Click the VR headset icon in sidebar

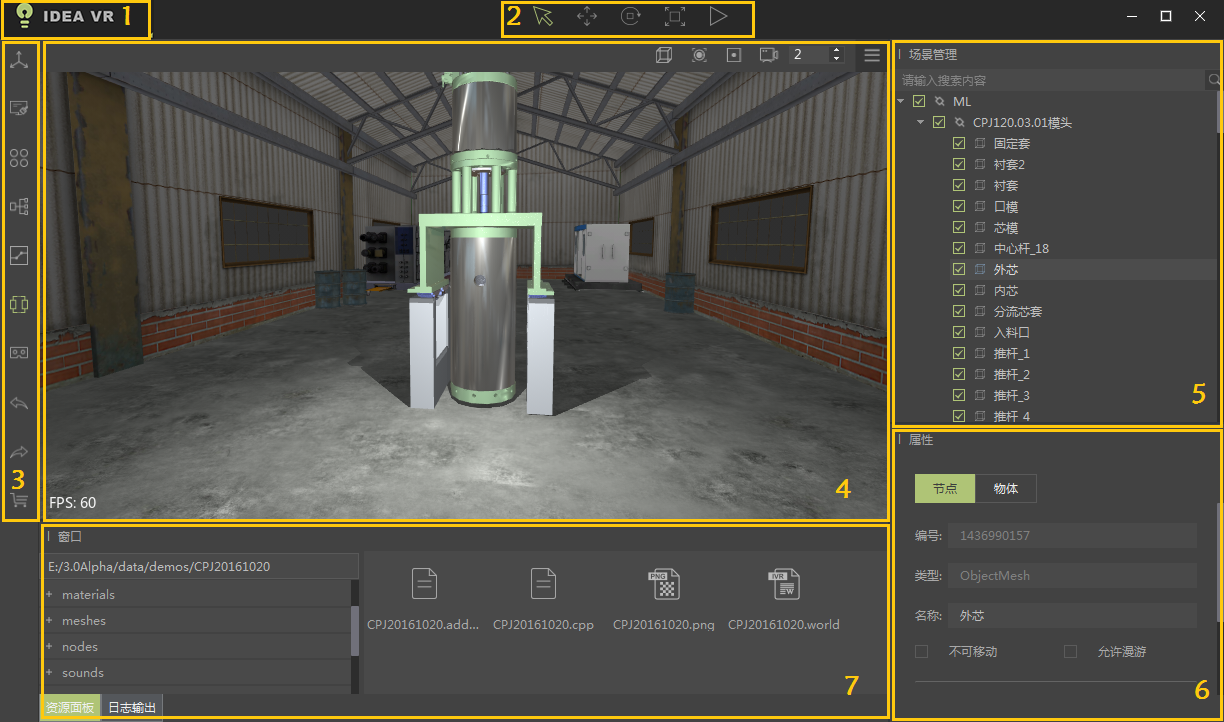point(19,353)
